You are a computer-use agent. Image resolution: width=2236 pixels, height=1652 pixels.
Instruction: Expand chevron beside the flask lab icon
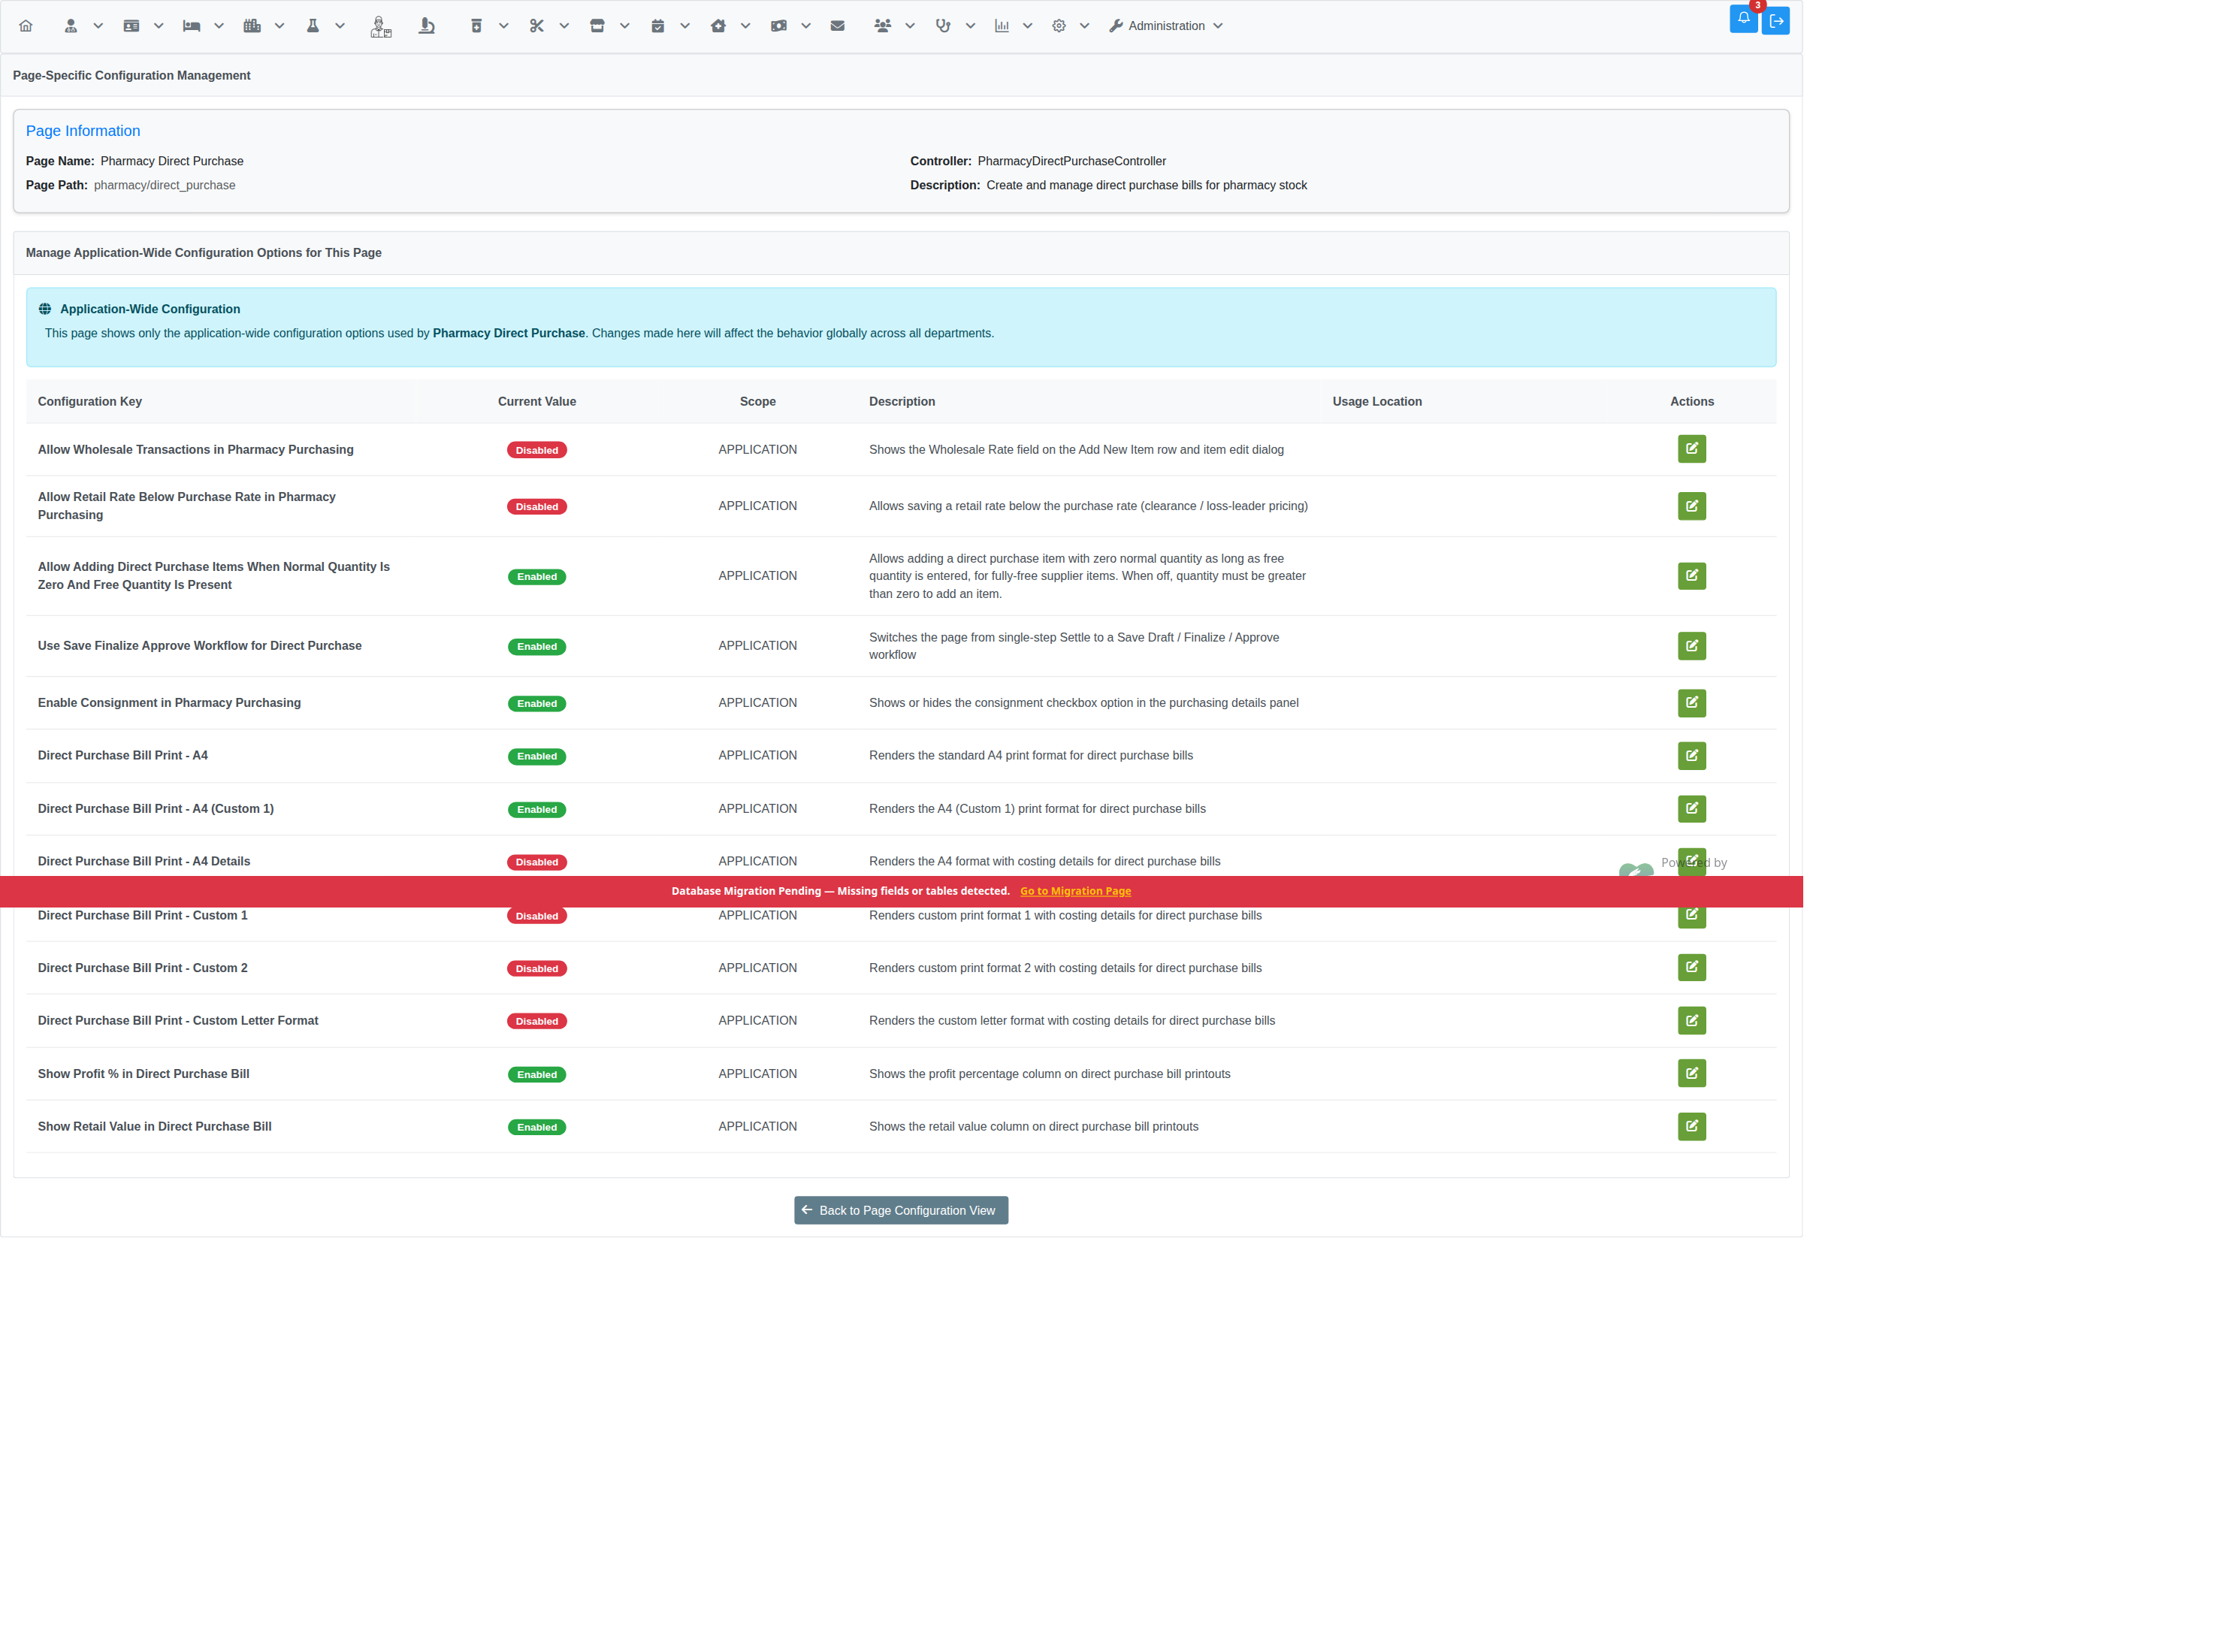click(x=340, y=26)
